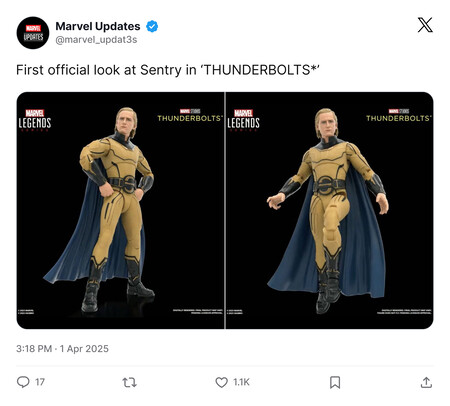Like the tweet with the heart icon

point(221,382)
